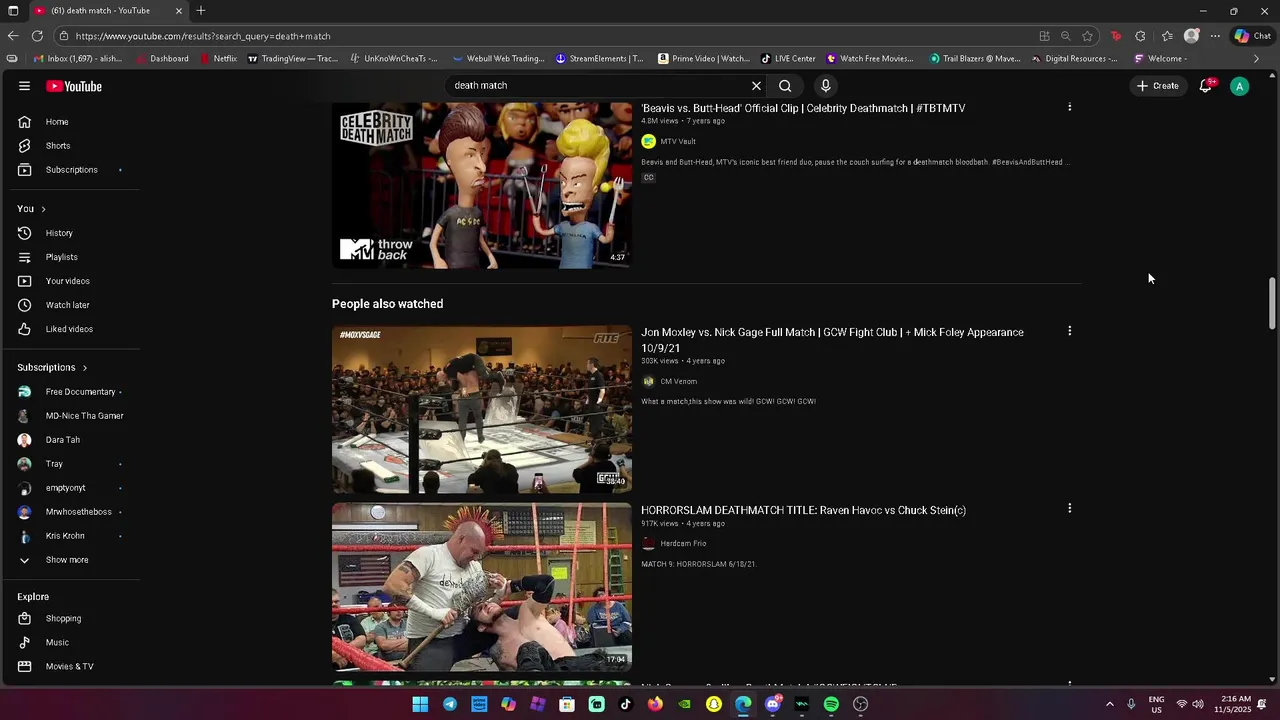Open Subscriptions in the sidebar
This screenshot has width=1280, height=720.
coord(70,170)
